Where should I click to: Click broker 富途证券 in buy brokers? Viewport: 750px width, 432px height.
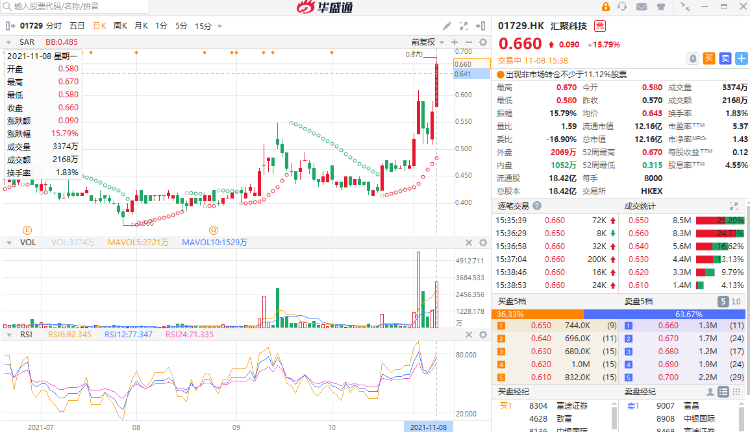[572, 406]
